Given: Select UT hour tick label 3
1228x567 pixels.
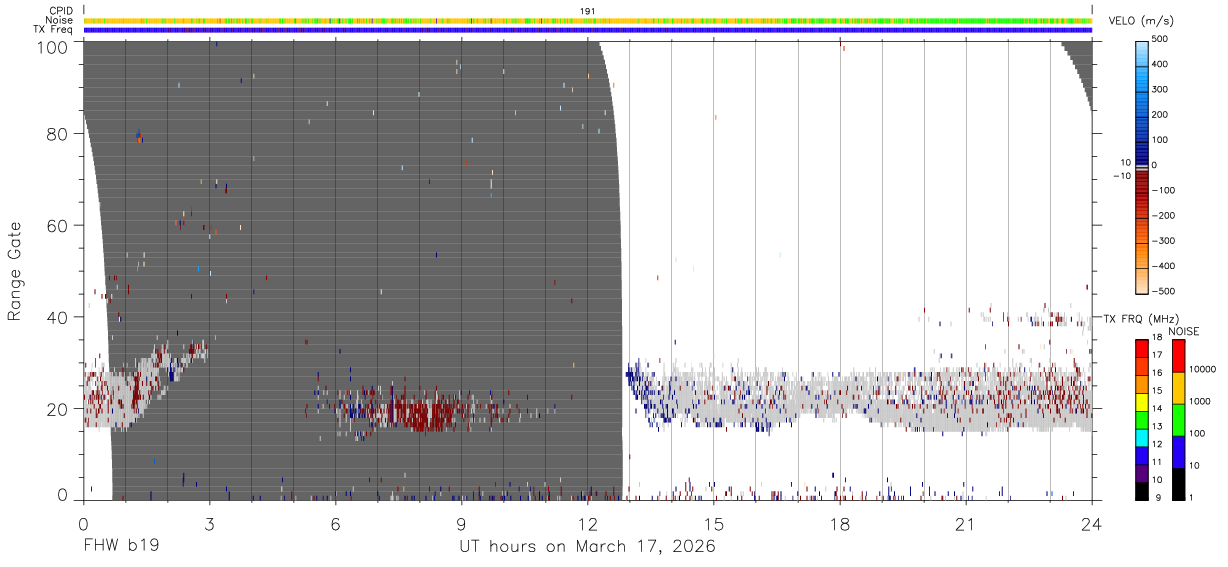Looking at the screenshot, I should coord(209,523).
